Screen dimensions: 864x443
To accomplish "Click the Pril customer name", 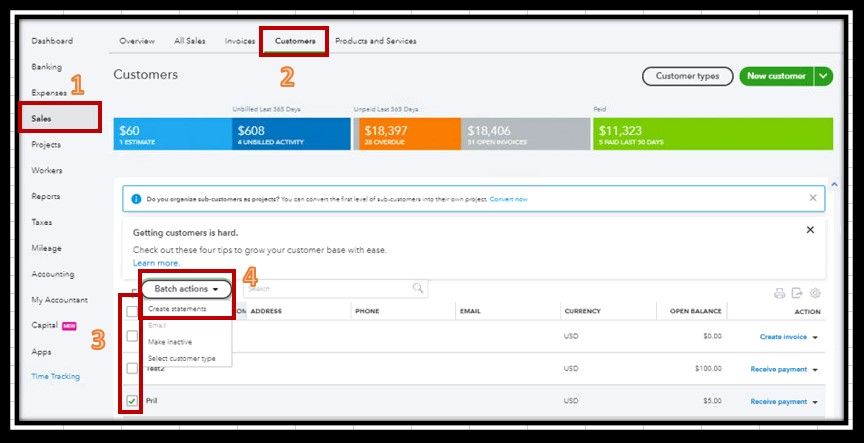I will pos(152,401).
